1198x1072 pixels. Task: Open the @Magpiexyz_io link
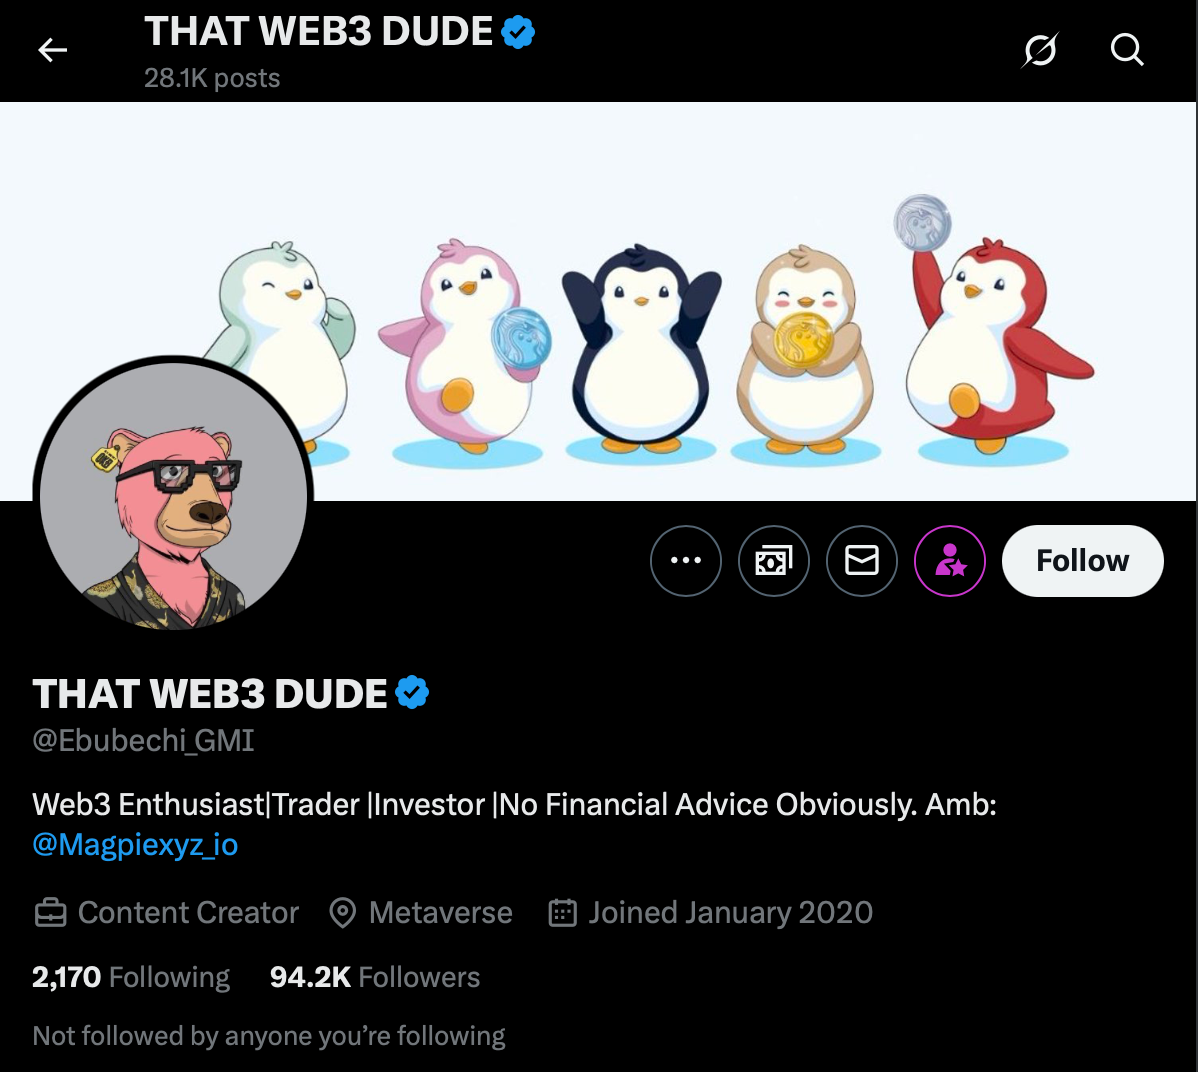135,846
